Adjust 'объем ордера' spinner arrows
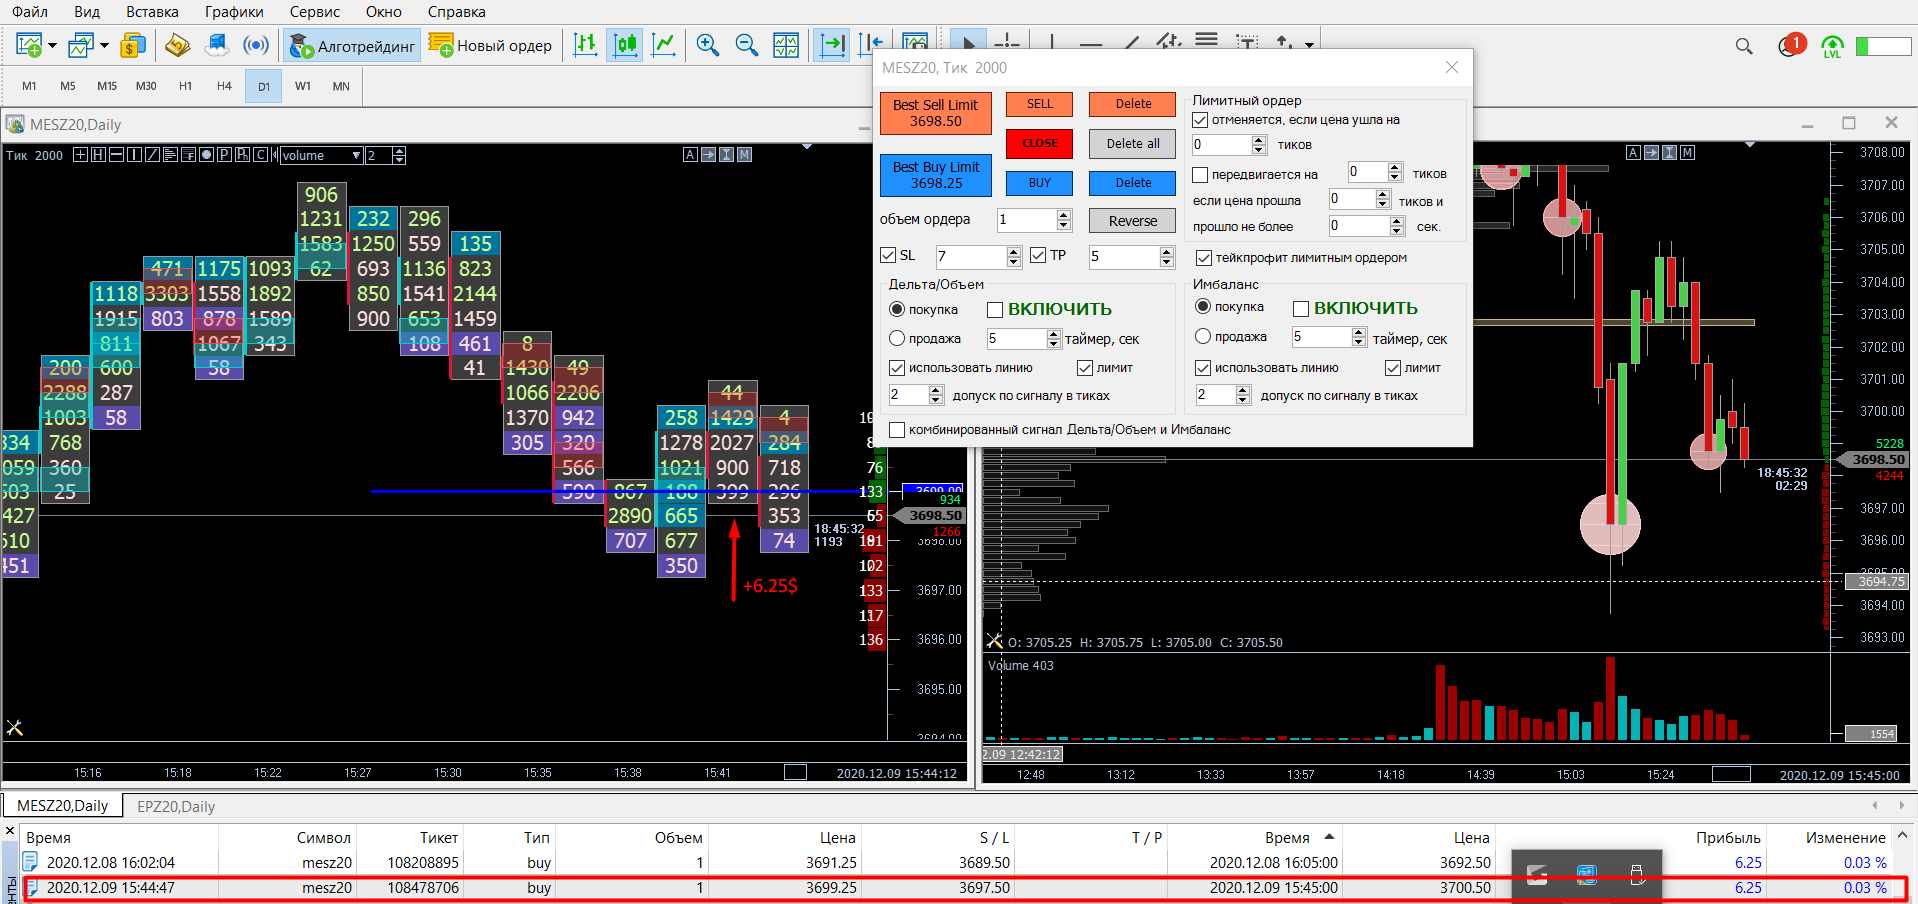Image resolution: width=1918 pixels, height=904 pixels. 1064,220
